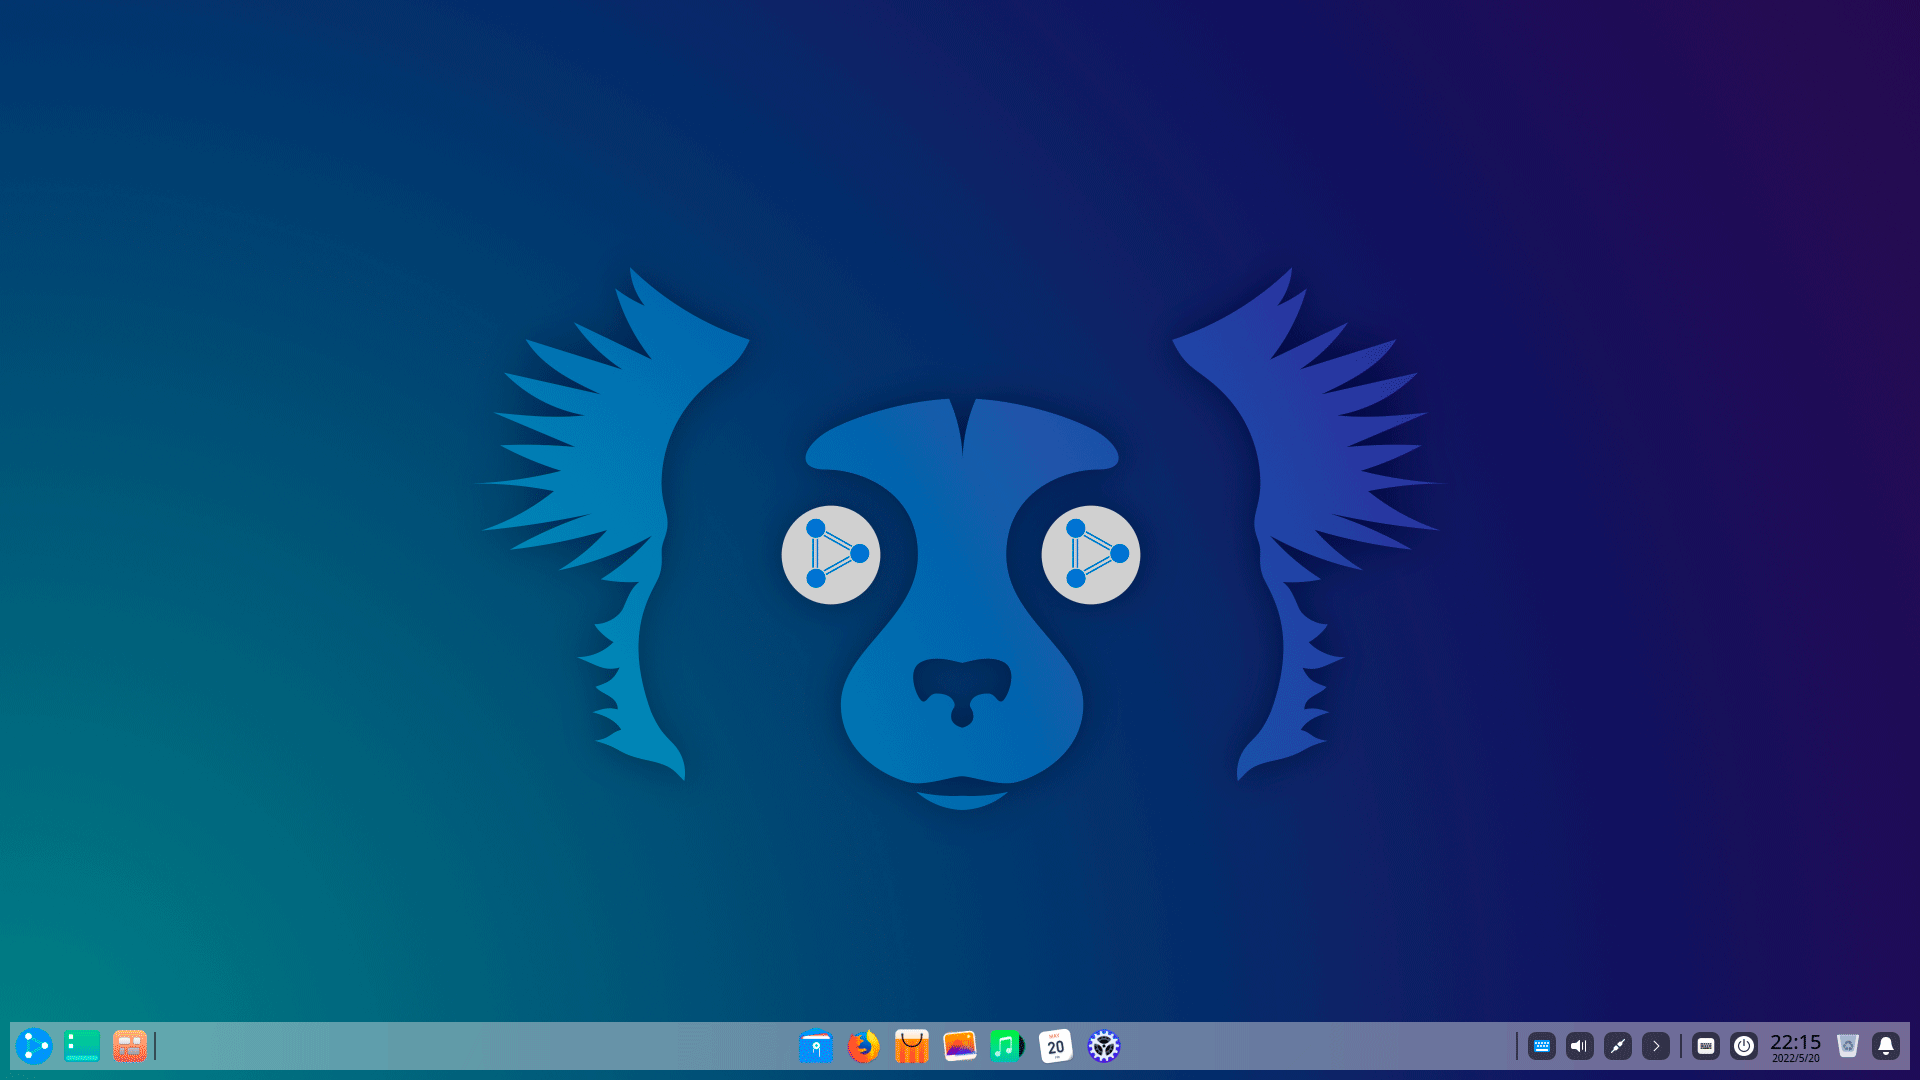Launch the File Manager from the dock
1920x1080 pixels.
point(816,1046)
